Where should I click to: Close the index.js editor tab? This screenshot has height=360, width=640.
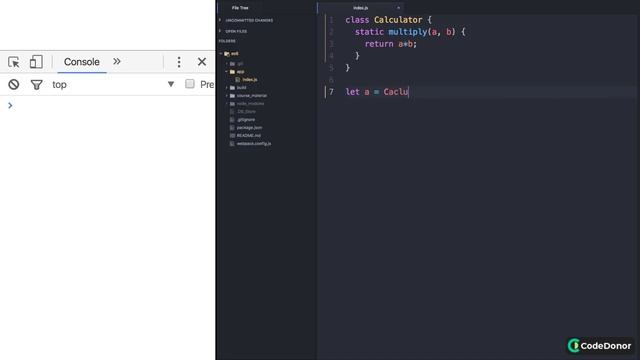[398, 8]
